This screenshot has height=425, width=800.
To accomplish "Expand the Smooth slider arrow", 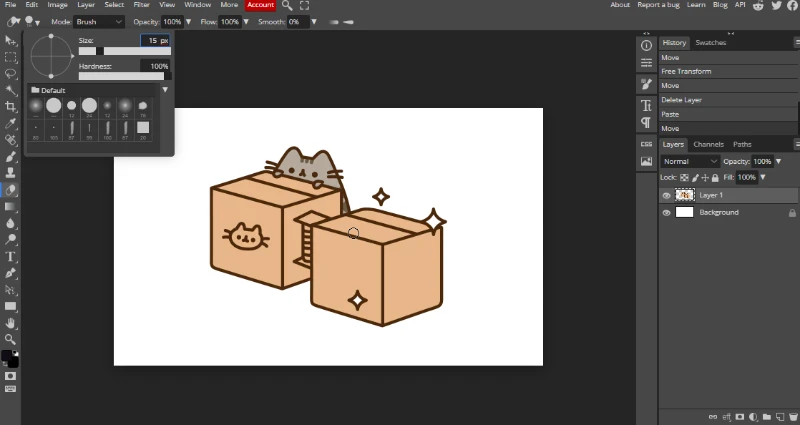I will pos(314,22).
